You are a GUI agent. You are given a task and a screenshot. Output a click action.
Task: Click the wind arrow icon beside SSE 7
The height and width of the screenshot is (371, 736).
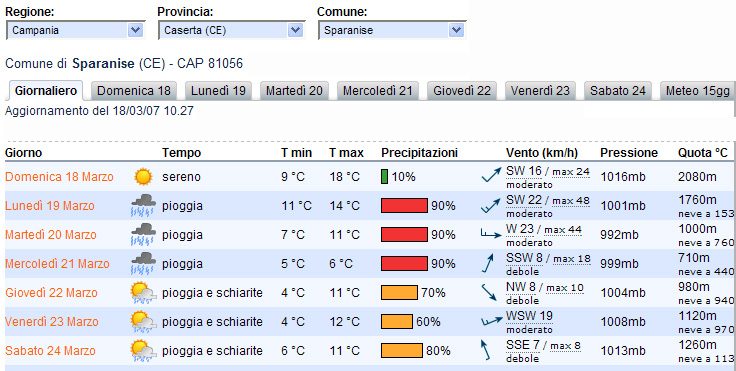tap(485, 350)
